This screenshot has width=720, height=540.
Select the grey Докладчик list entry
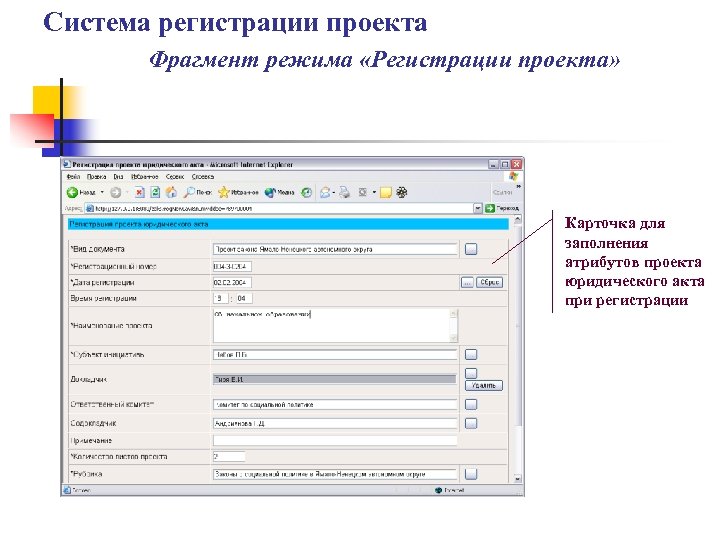tap(334, 379)
